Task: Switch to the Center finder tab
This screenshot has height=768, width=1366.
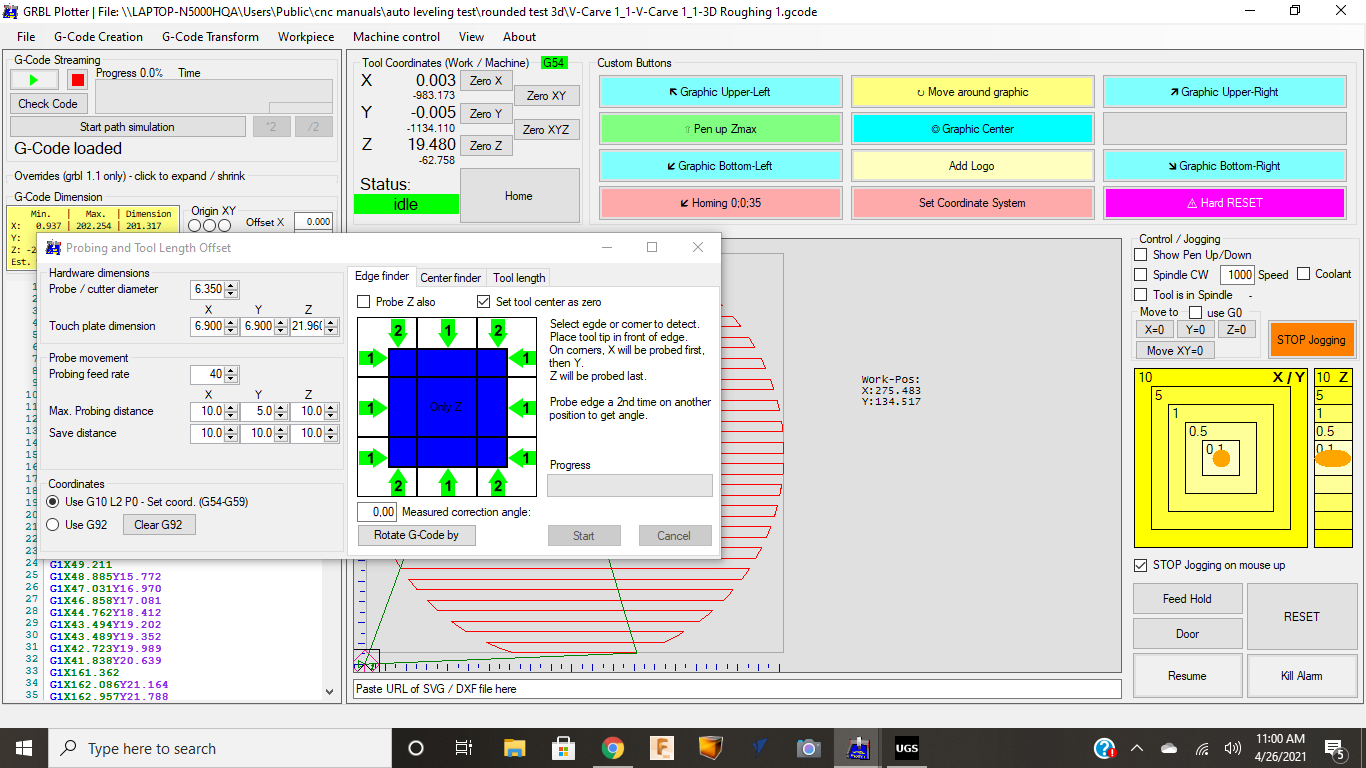Action: 450,278
